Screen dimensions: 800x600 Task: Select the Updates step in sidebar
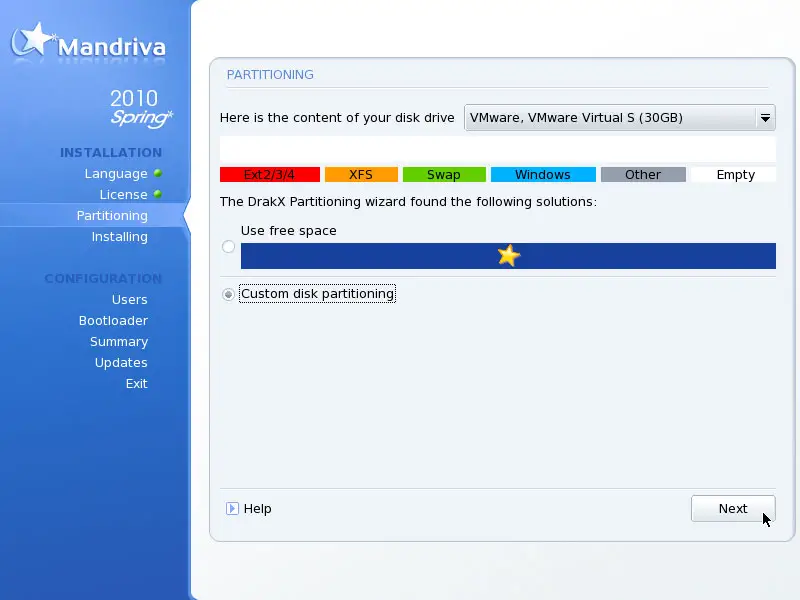[121, 362]
